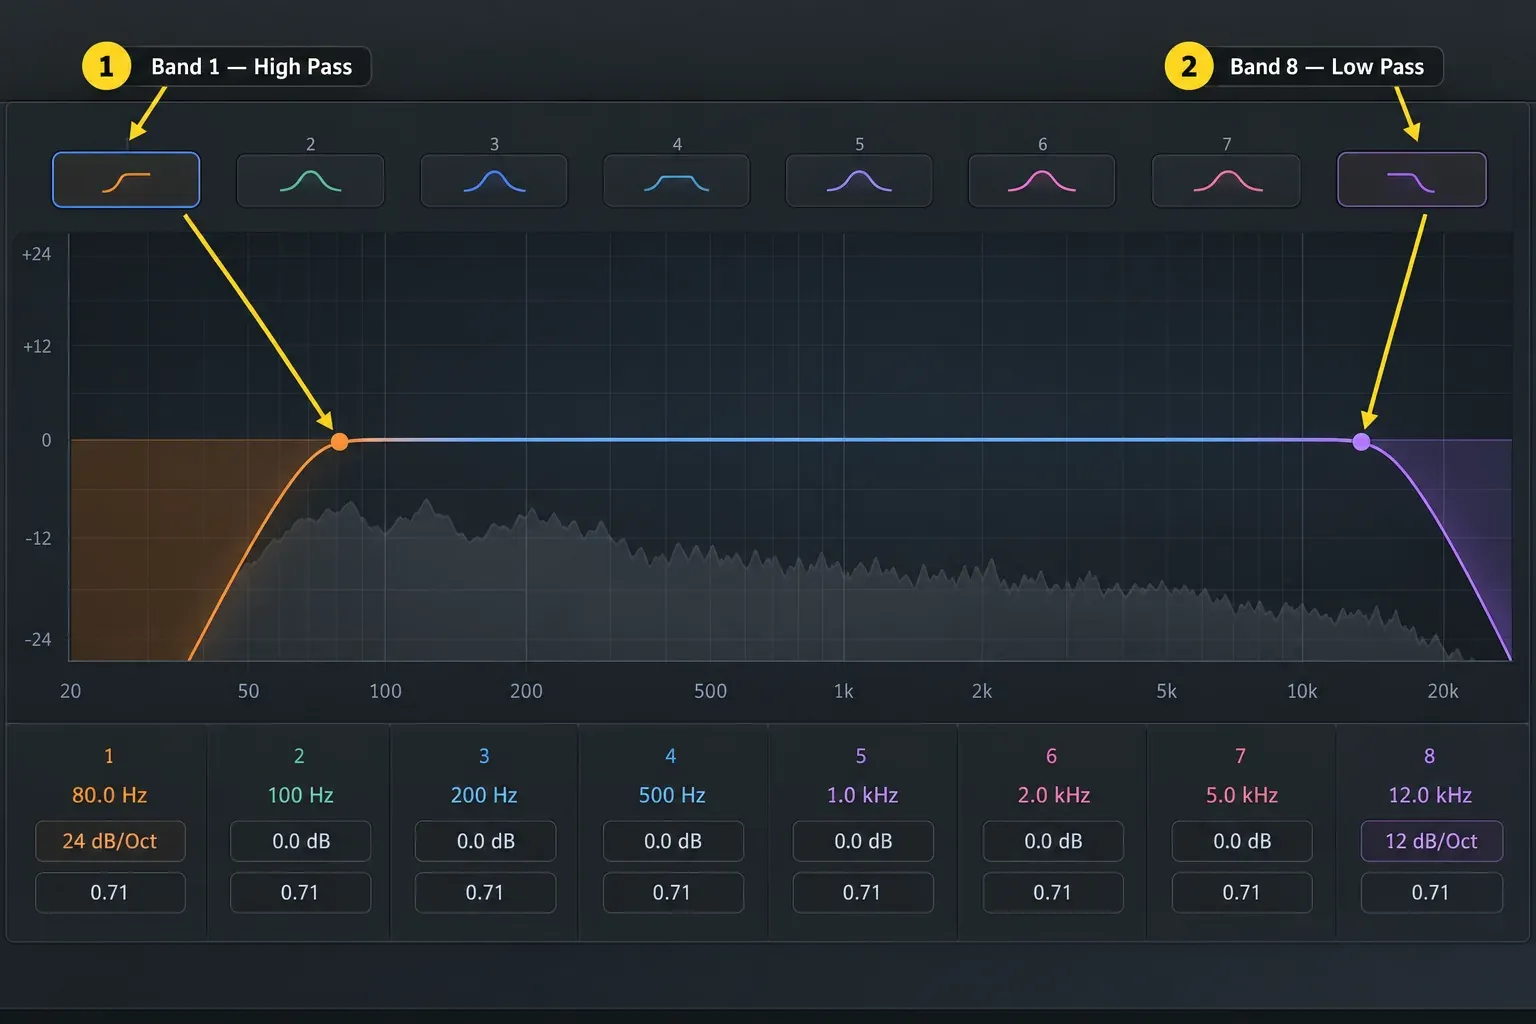Click band number 1 in the parameter panel
Viewport: 1536px width, 1024px height.
[x=109, y=756]
